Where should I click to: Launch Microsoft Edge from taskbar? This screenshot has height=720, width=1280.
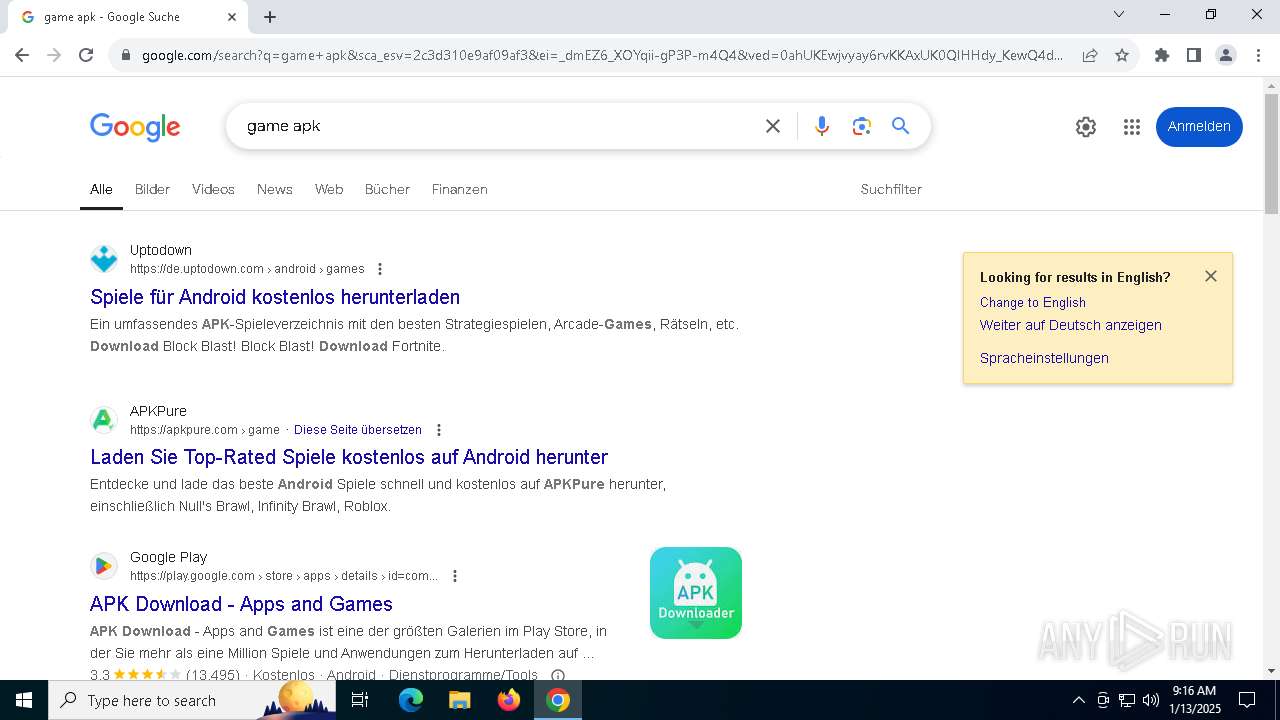(411, 700)
